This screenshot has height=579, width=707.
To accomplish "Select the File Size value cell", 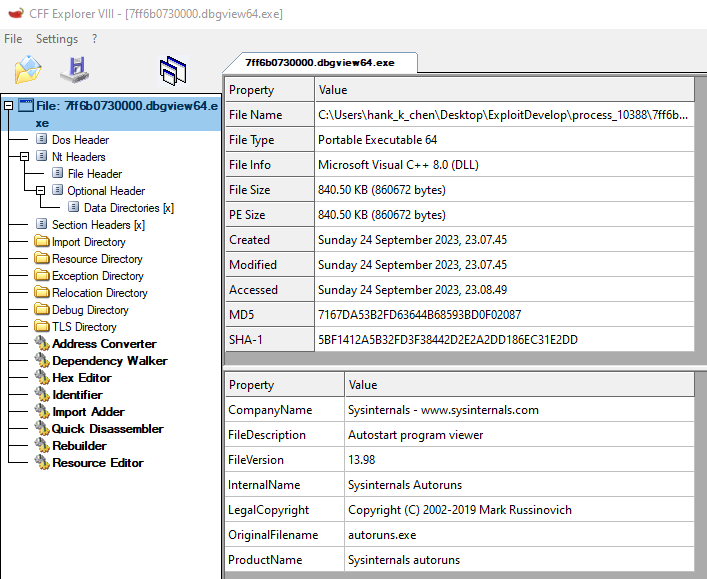I will tap(504, 189).
